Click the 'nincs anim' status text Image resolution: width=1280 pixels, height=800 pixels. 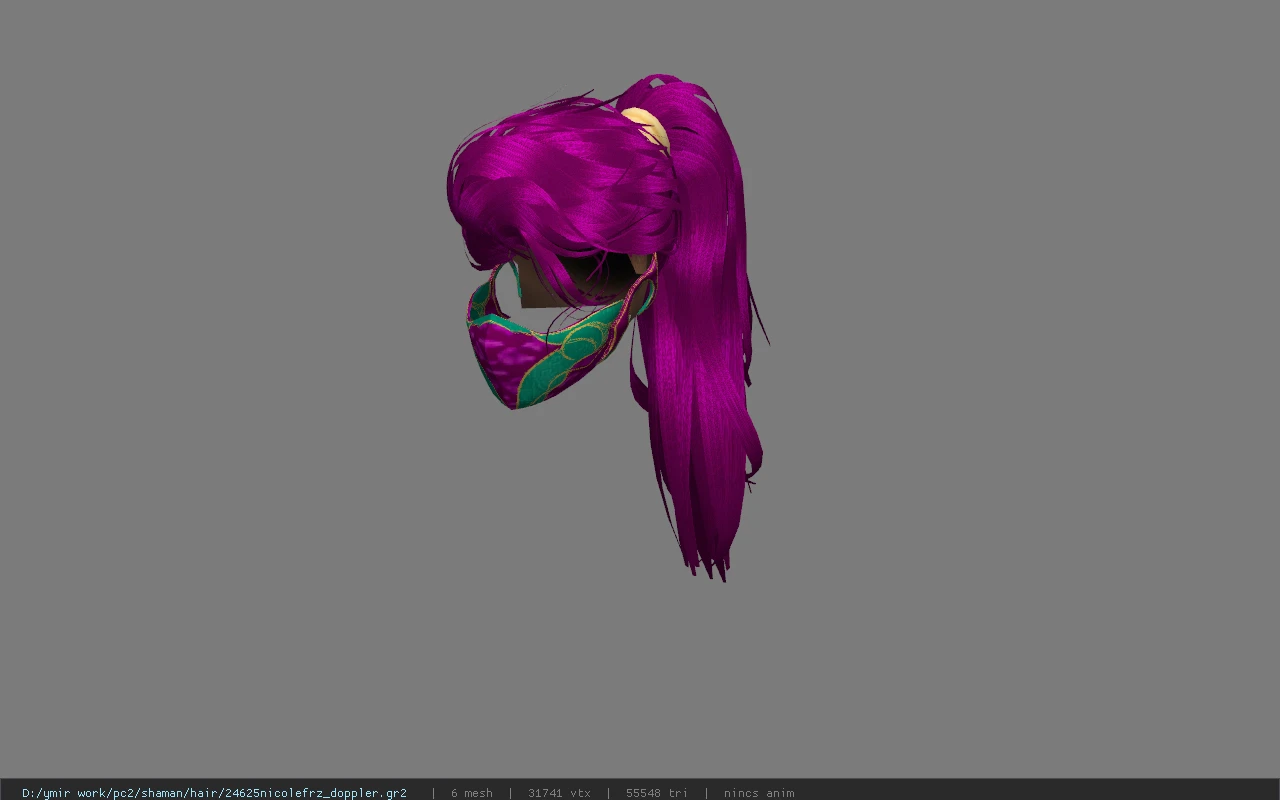coord(759,793)
